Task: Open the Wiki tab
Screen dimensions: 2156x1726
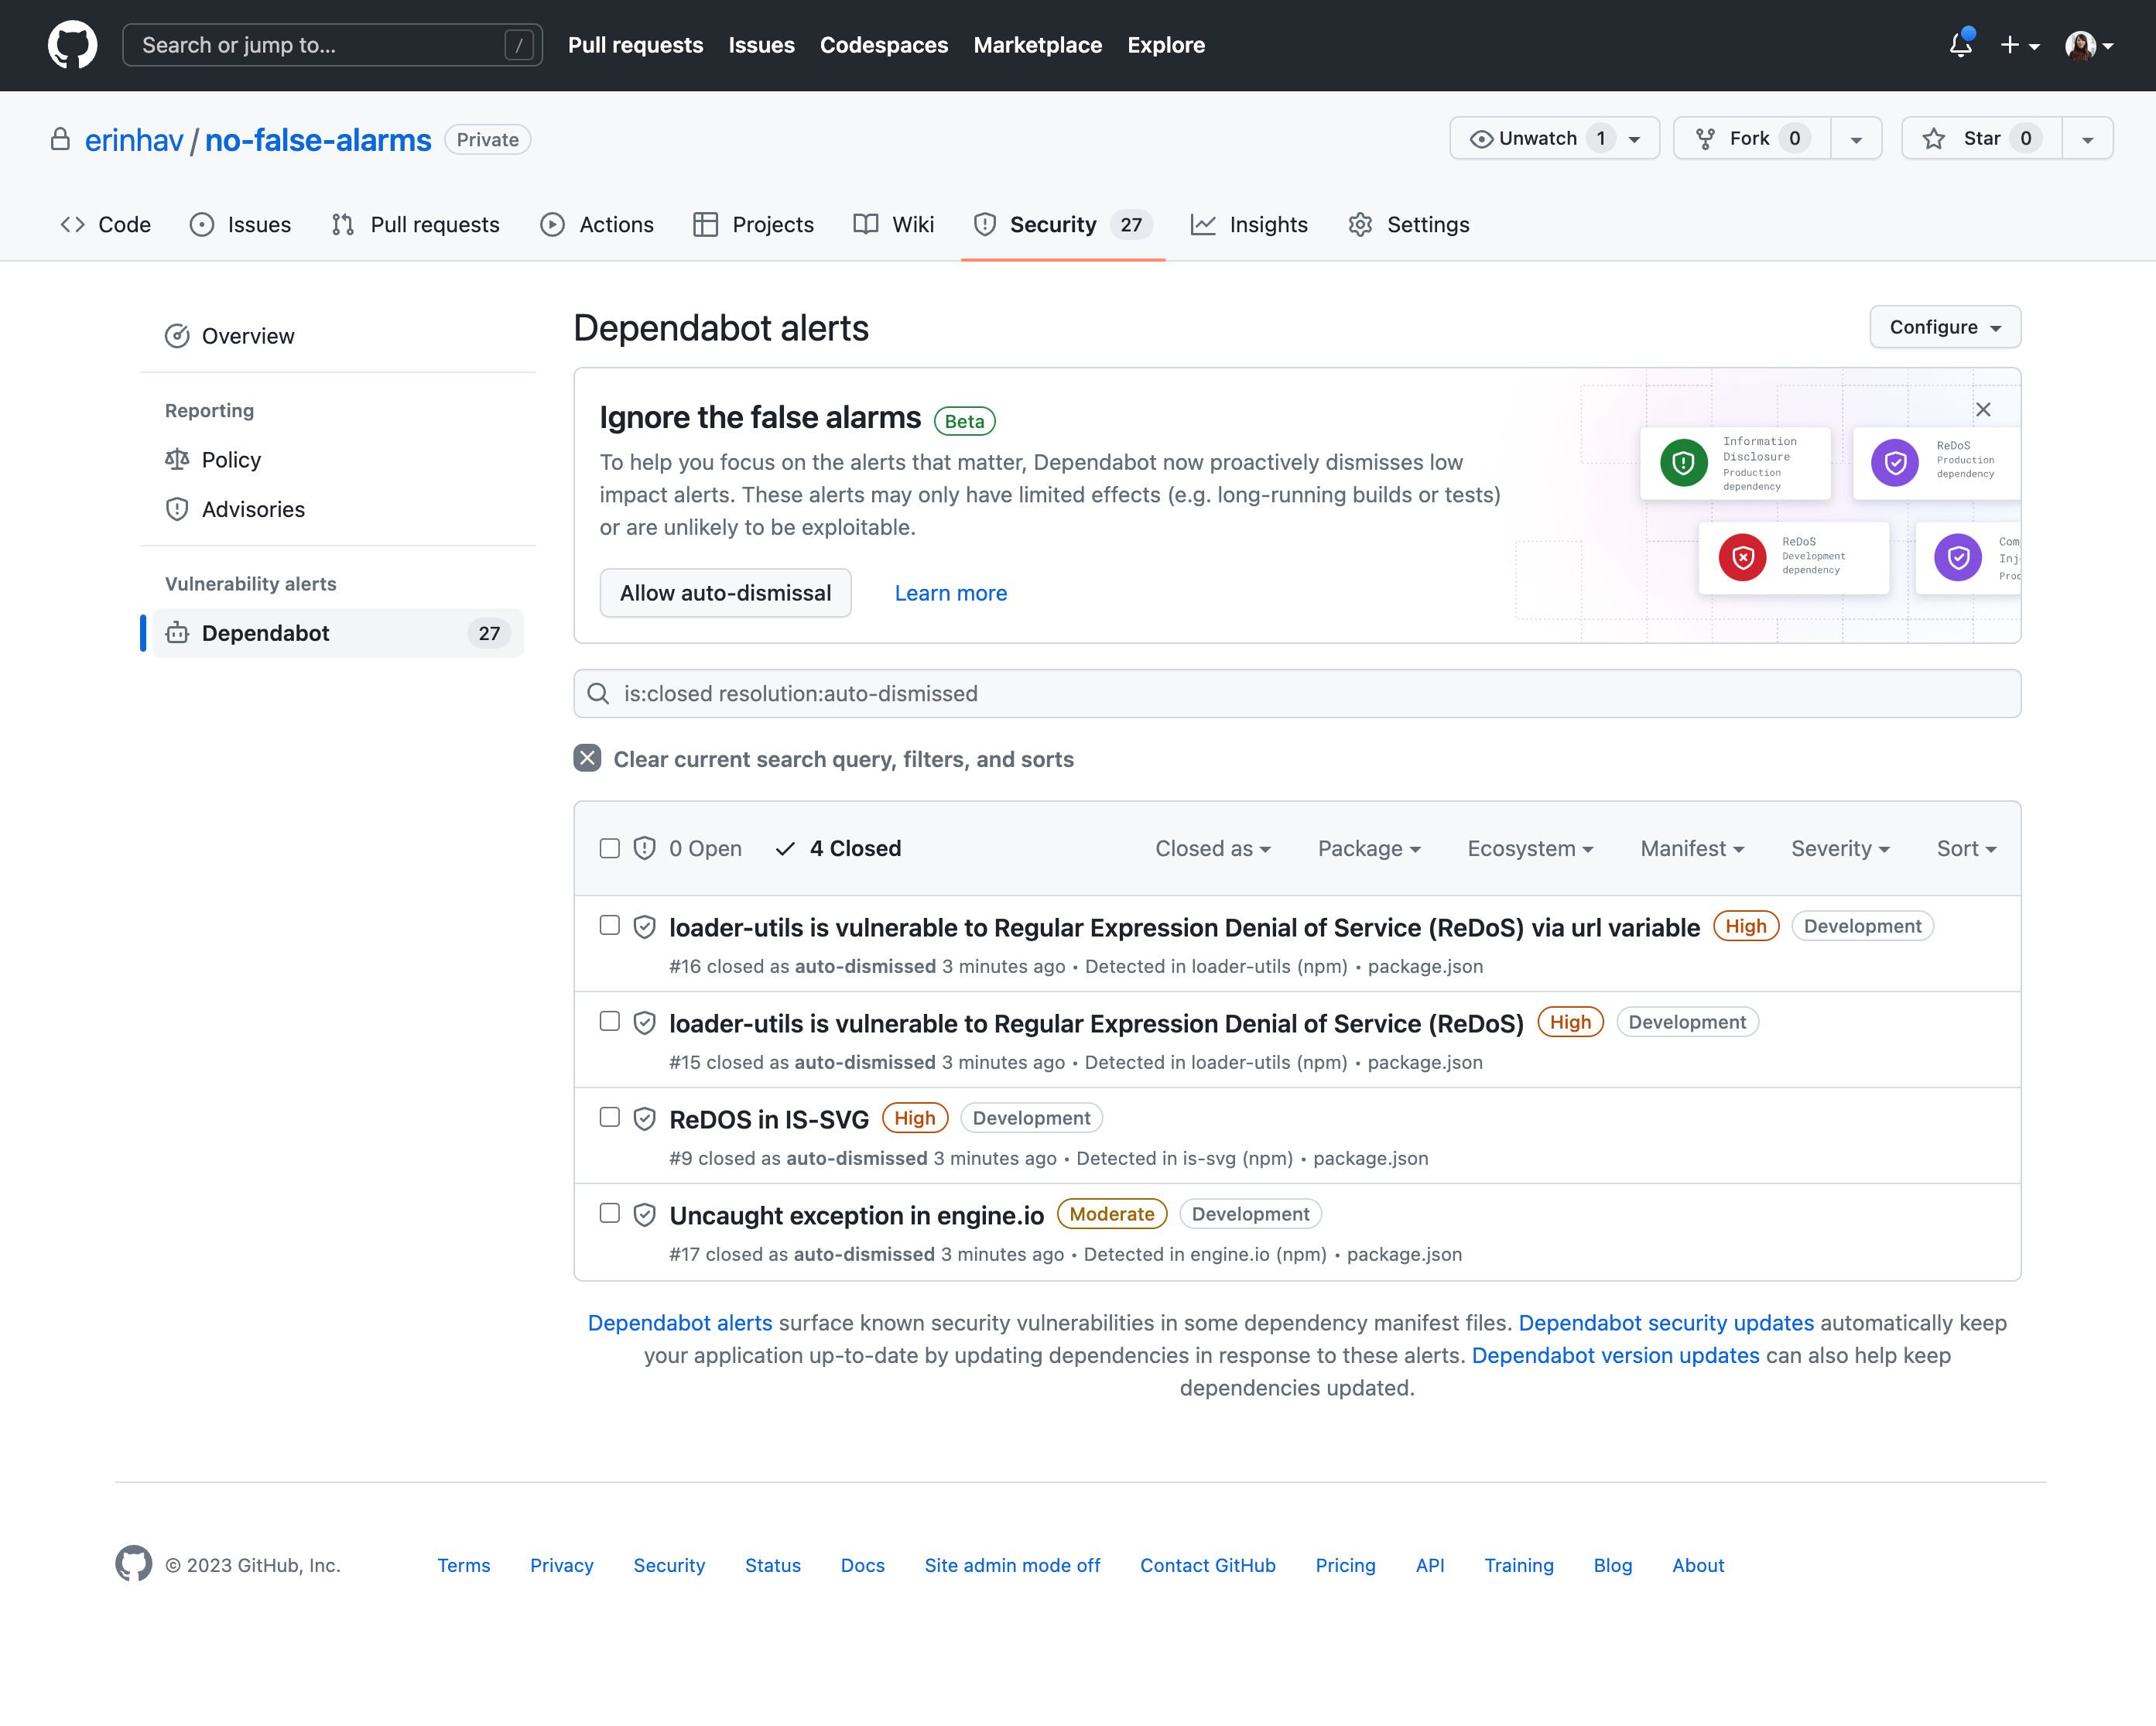Action: pyautogui.click(x=893, y=224)
